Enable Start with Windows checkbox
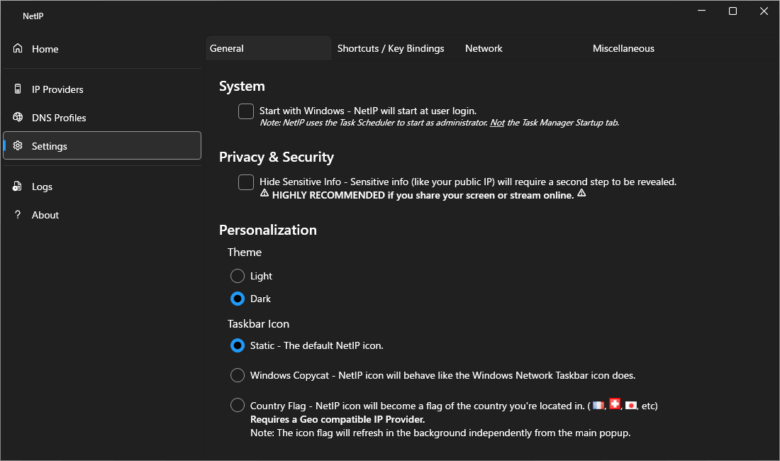 point(246,111)
